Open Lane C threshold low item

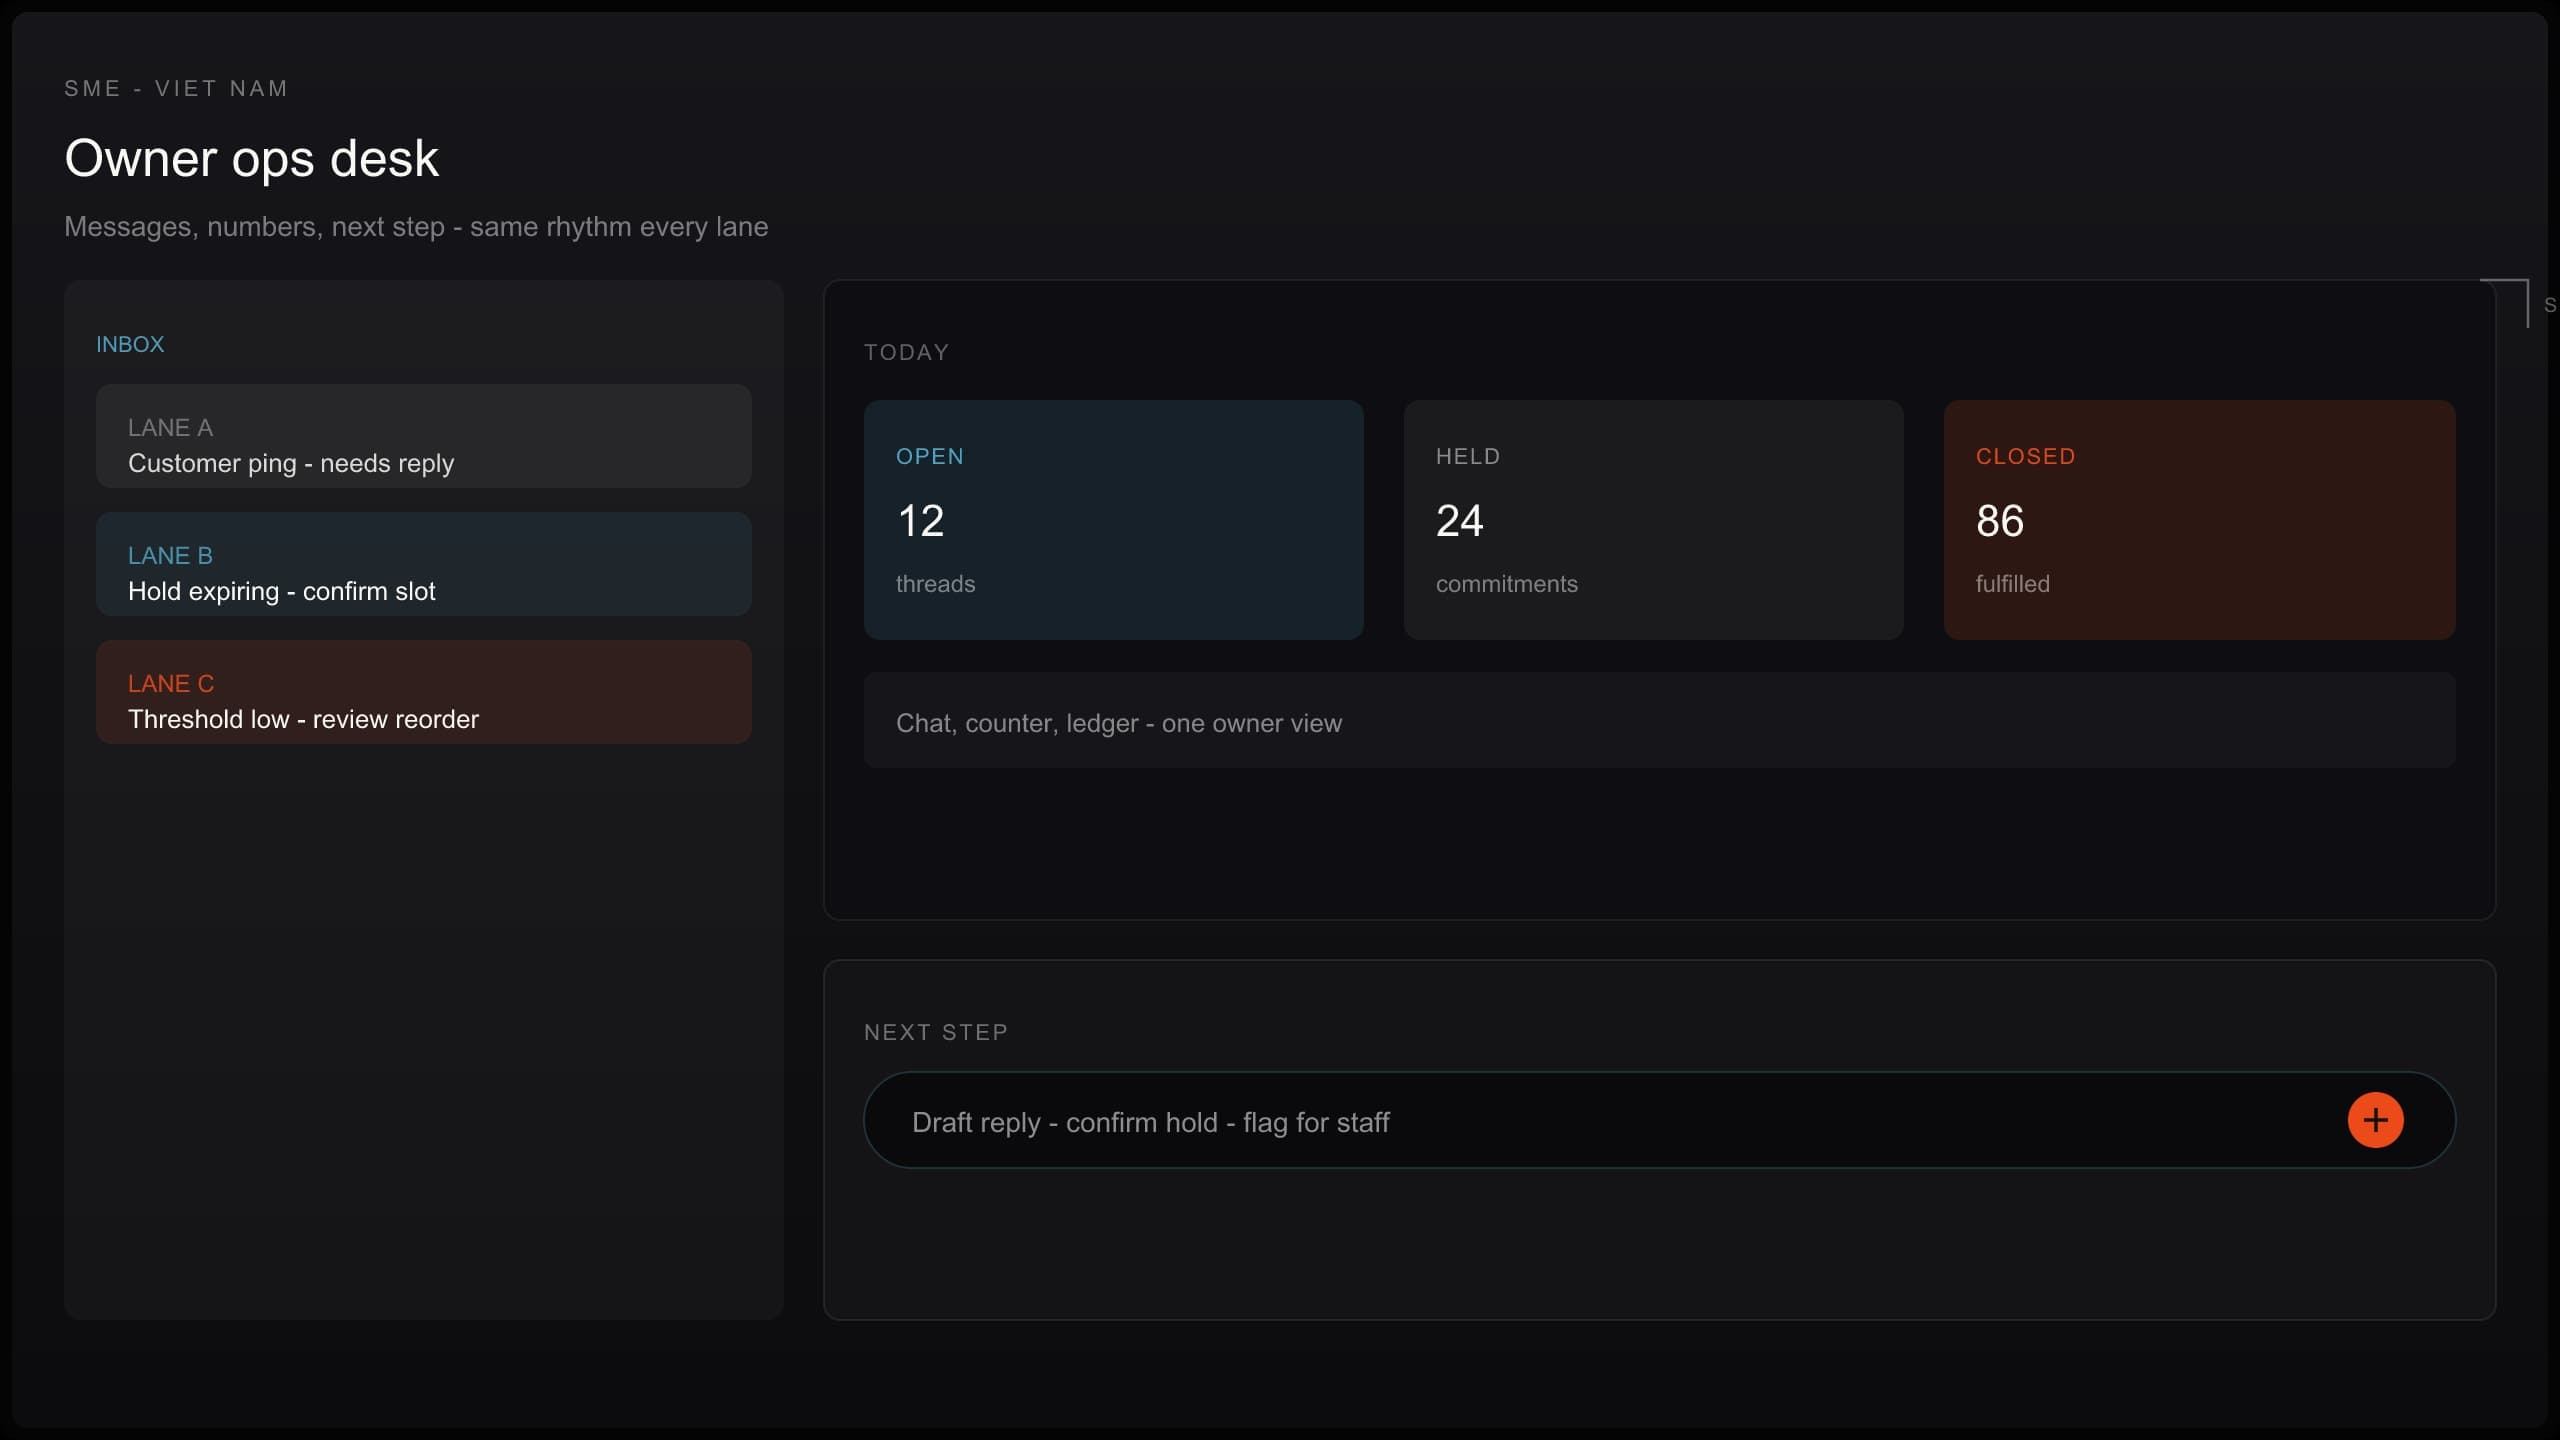(x=424, y=692)
